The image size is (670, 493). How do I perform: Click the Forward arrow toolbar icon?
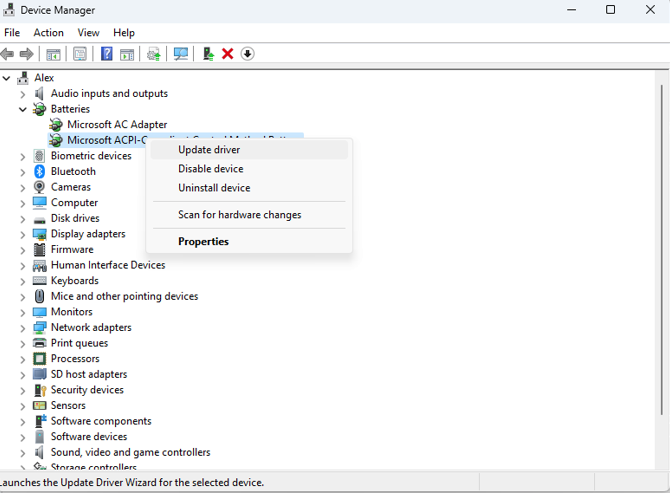(x=26, y=54)
